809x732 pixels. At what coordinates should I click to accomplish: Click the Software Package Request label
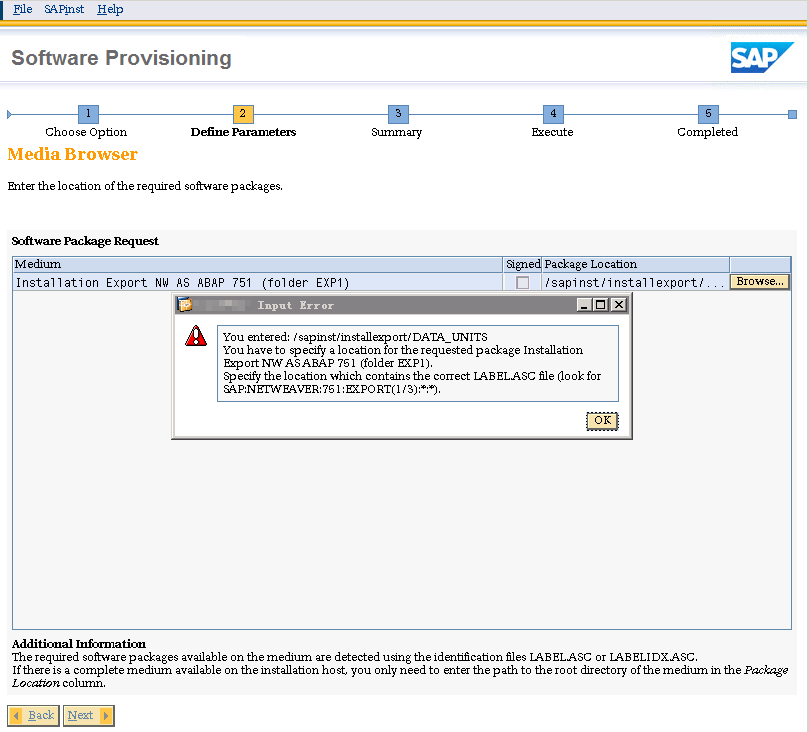pos(85,241)
